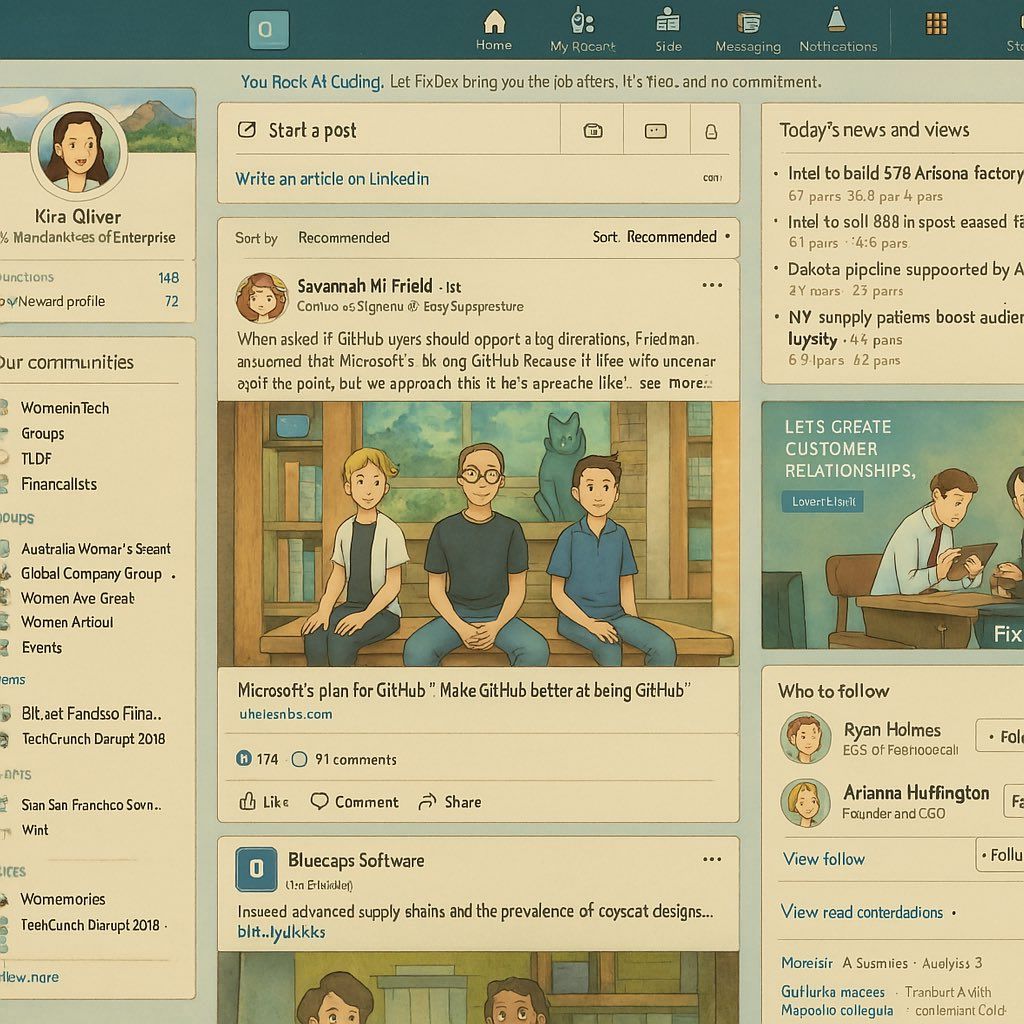The height and width of the screenshot is (1024, 1024).
Task: Click Moreisir footer link
Action: (x=807, y=963)
